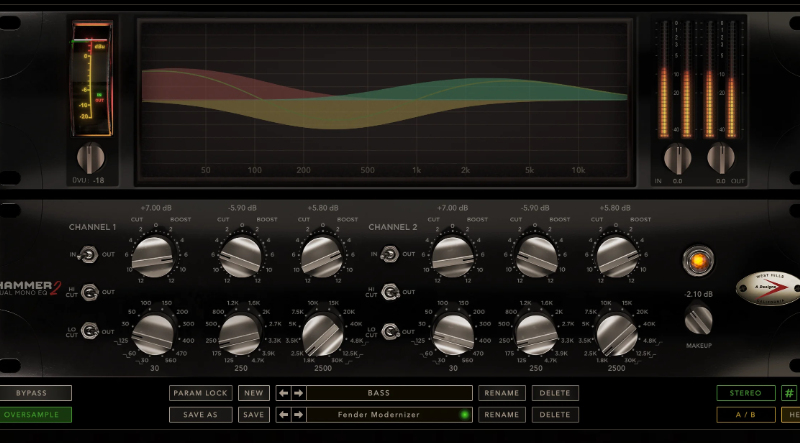Toggle Channel 2 IN/OUT switch
The image size is (800, 443).
(x=389, y=254)
